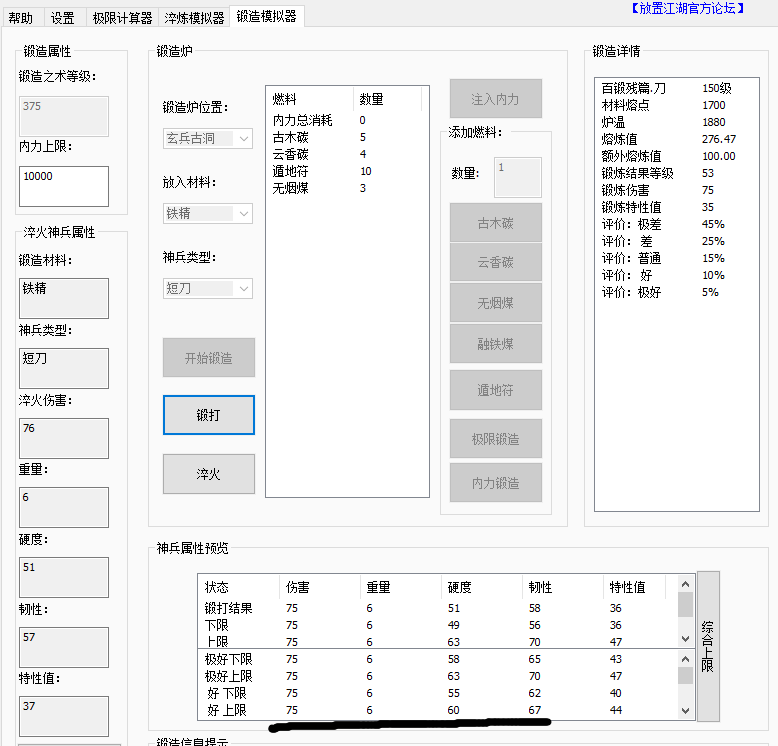The image size is (778, 746).
Task: Click the 重量 field showing 6
Action: pos(64,507)
